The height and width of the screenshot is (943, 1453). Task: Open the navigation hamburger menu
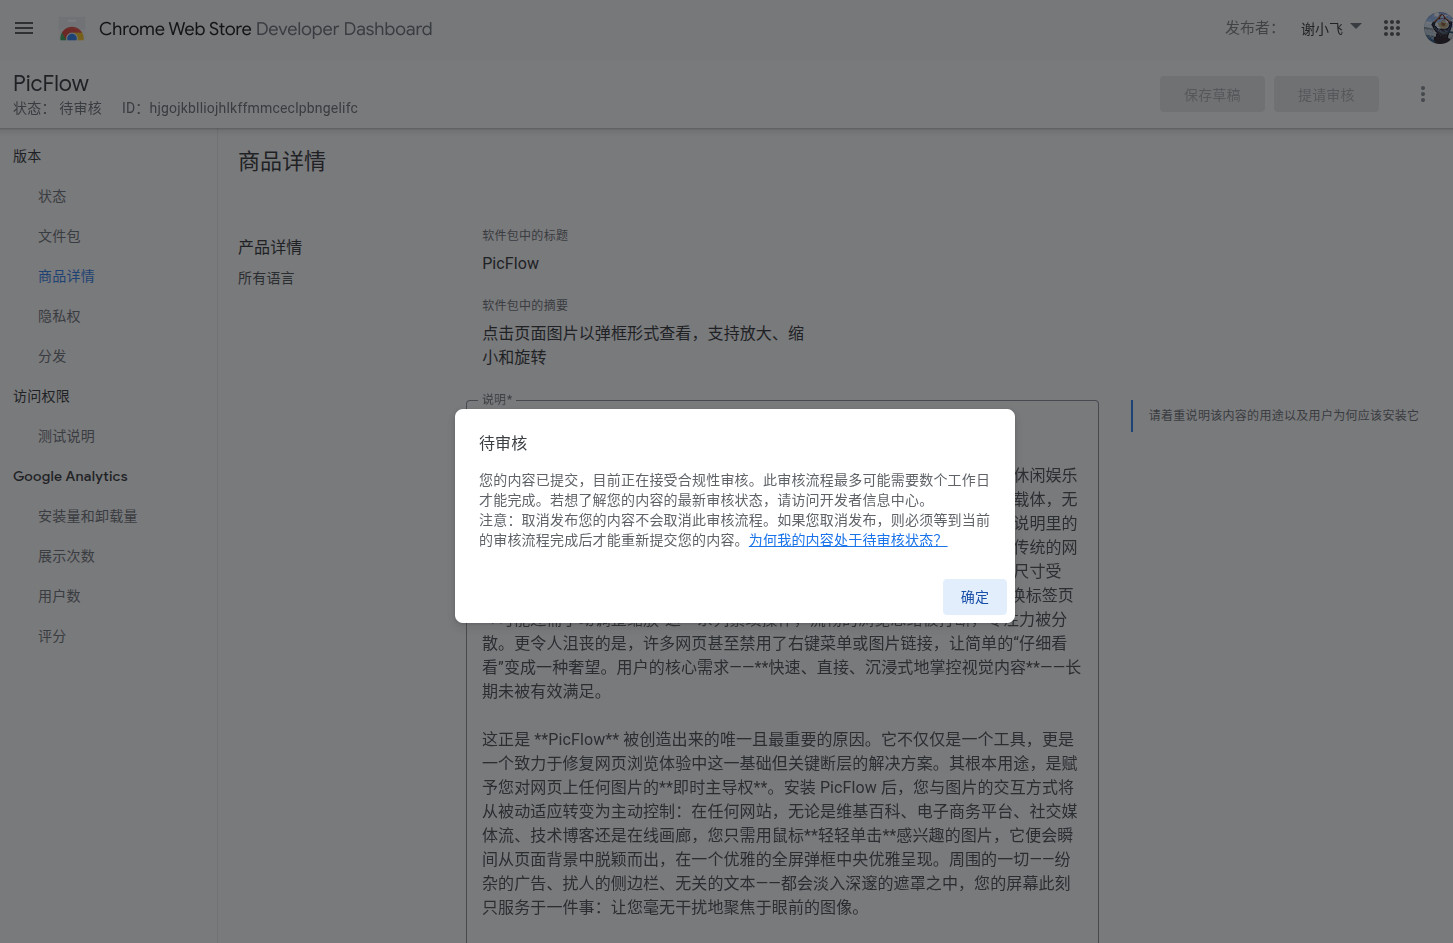(24, 28)
